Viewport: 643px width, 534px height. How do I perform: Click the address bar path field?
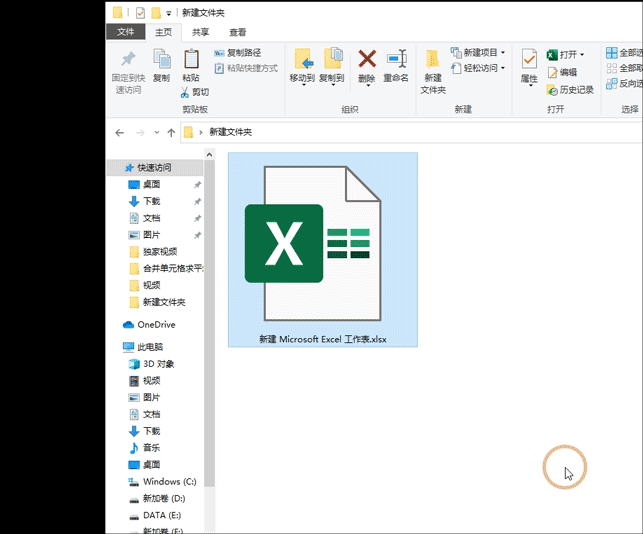click(x=411, y=132)
